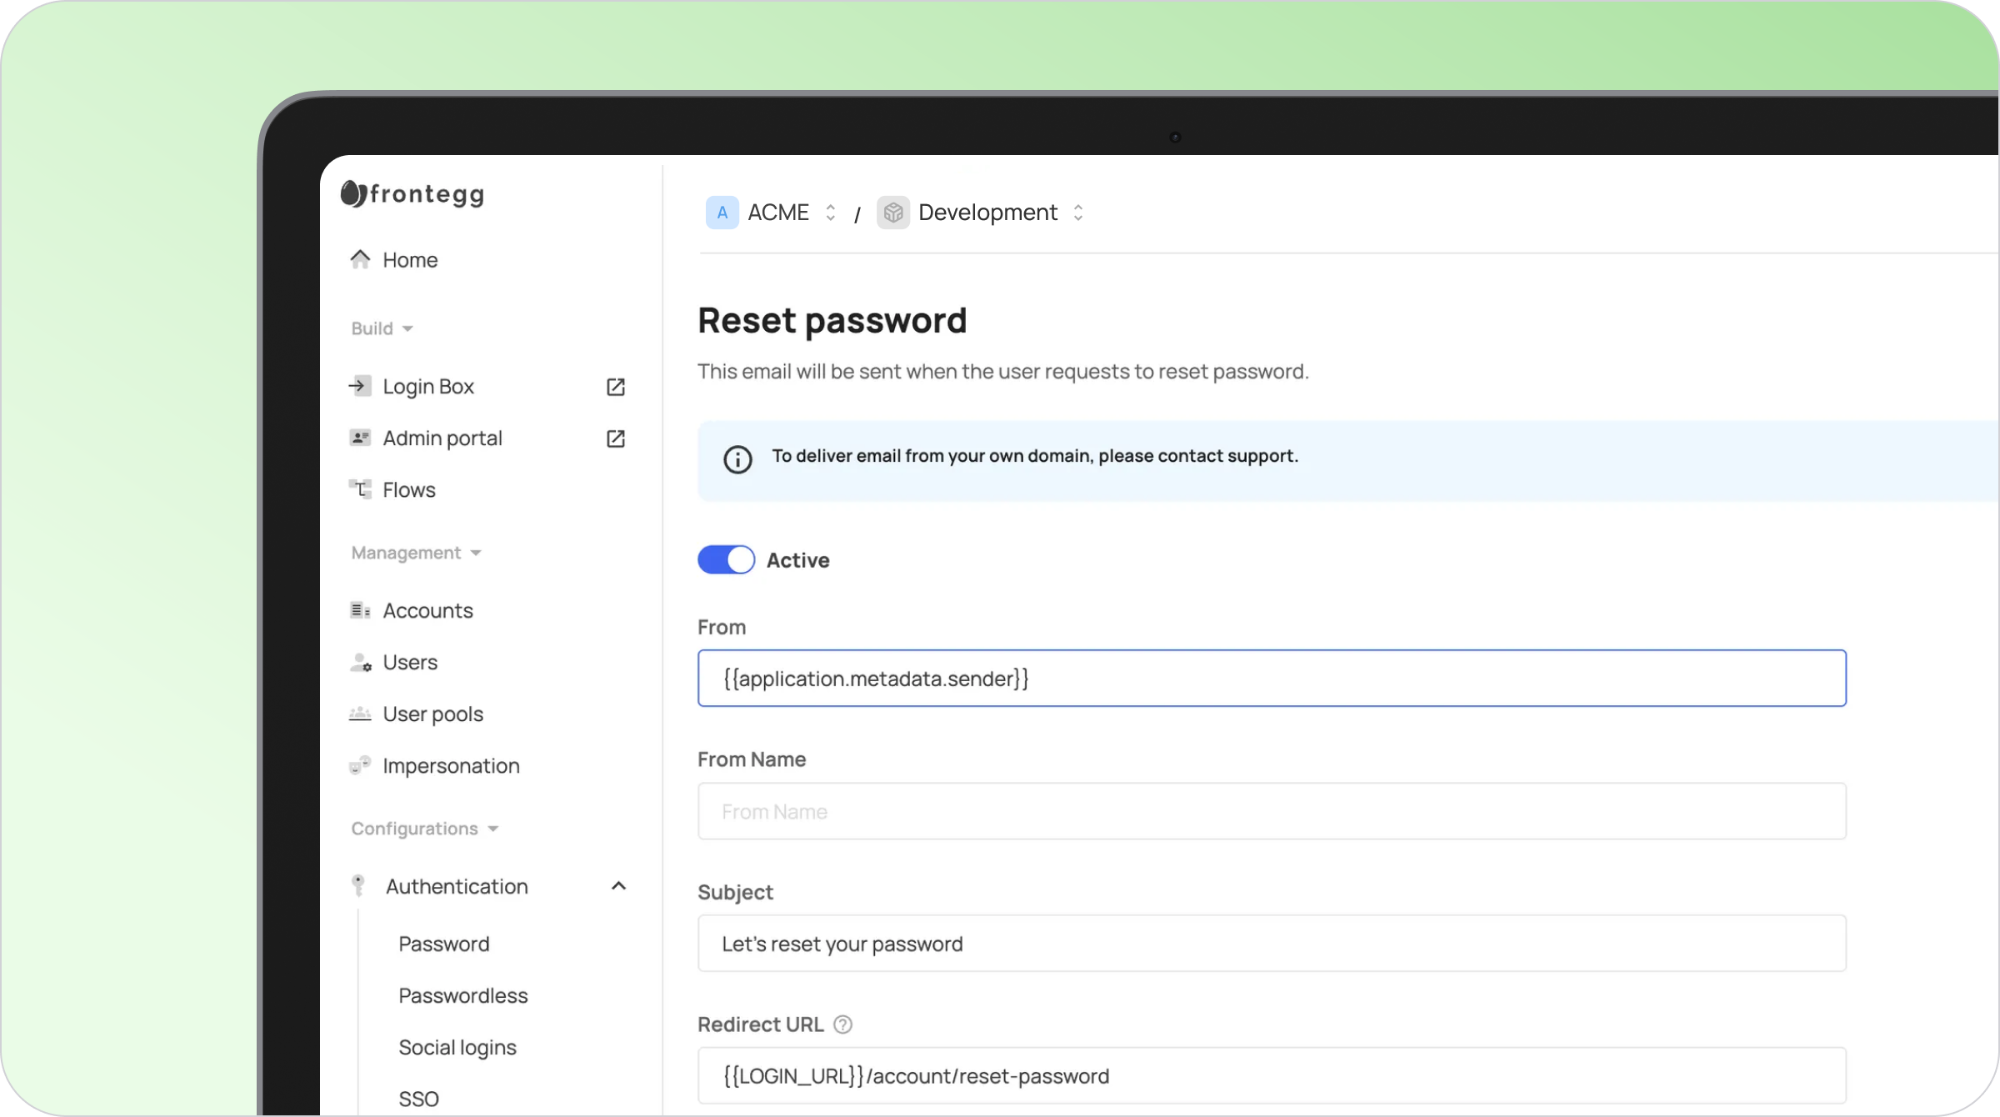Open the ACME account switcher dropdown
The image size is (2000, 1117).
(830, 212)
